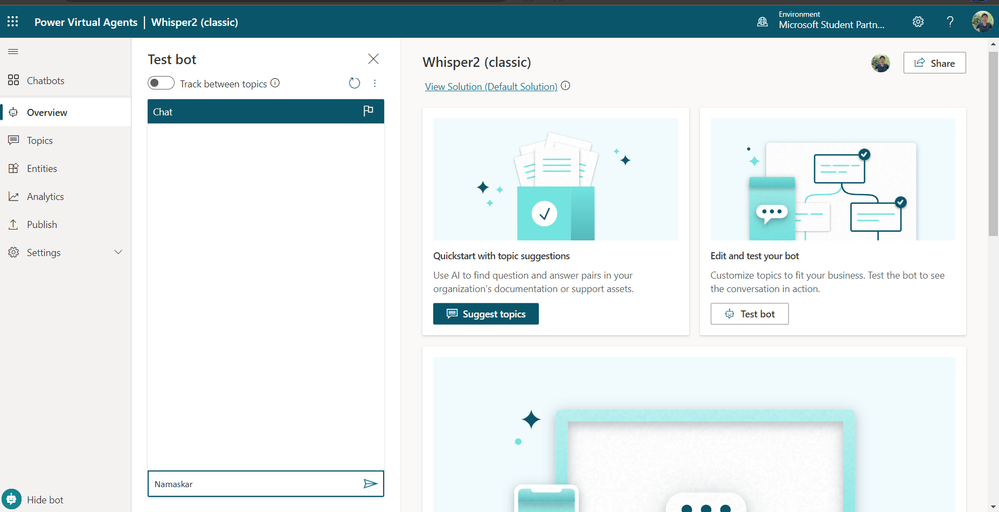Click the Quickstart topic suggestions illustration
This screenshot has height=512, width=999.
pyautogui.click(x=556, y=179)
